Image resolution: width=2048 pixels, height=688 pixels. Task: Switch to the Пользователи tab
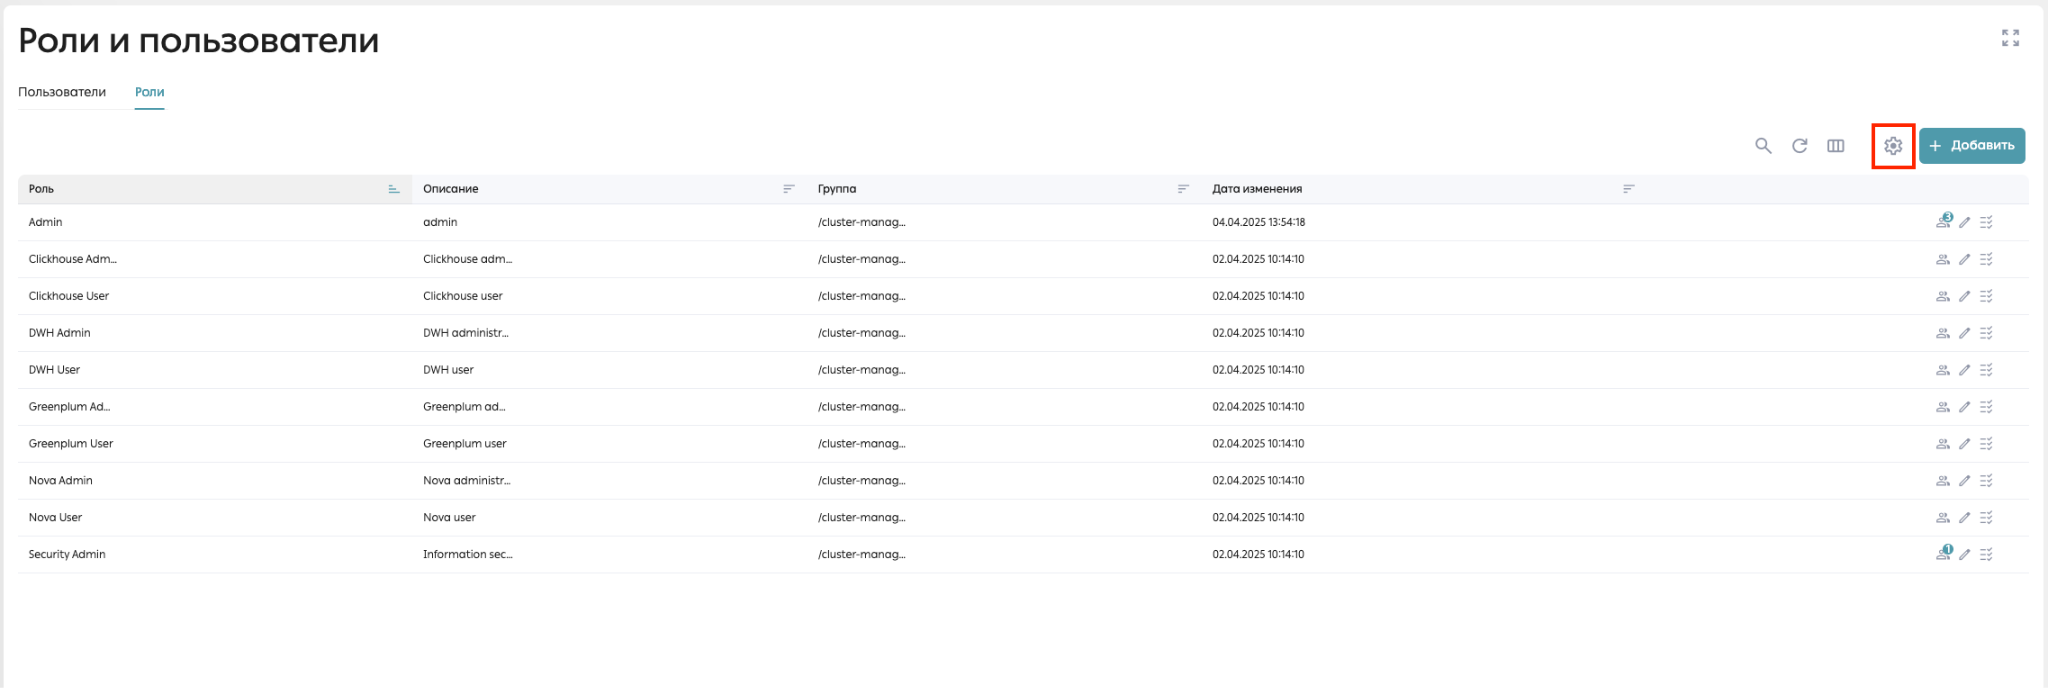point(62,92)
